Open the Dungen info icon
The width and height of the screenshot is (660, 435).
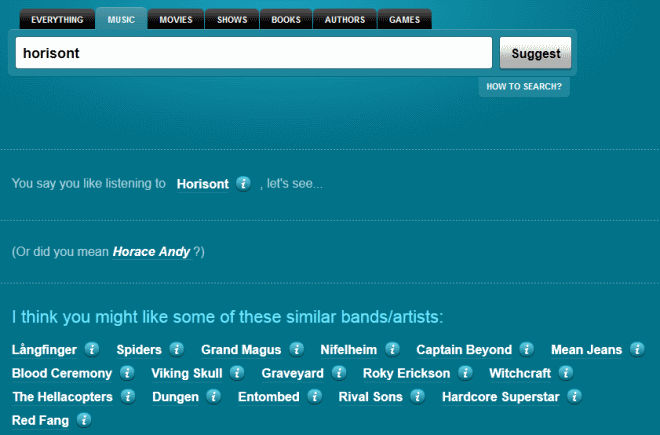(213, 396)
